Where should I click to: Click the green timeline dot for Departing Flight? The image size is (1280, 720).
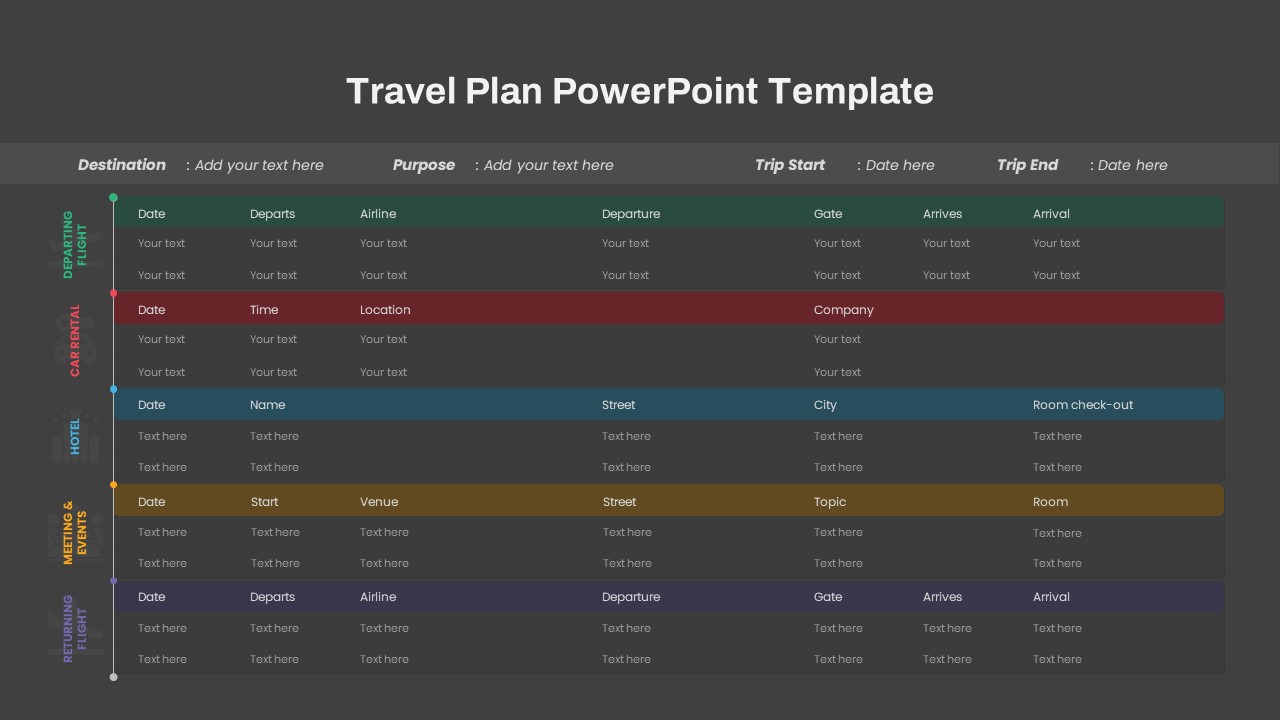point(113,198)
